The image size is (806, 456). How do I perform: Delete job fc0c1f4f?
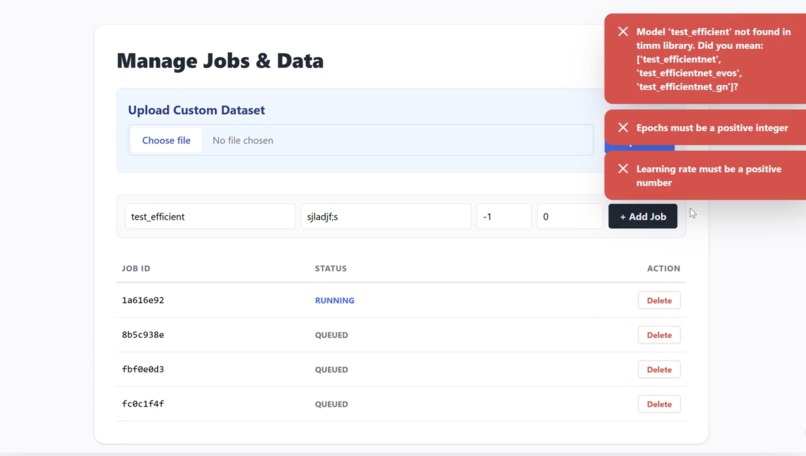pos(659,404)
